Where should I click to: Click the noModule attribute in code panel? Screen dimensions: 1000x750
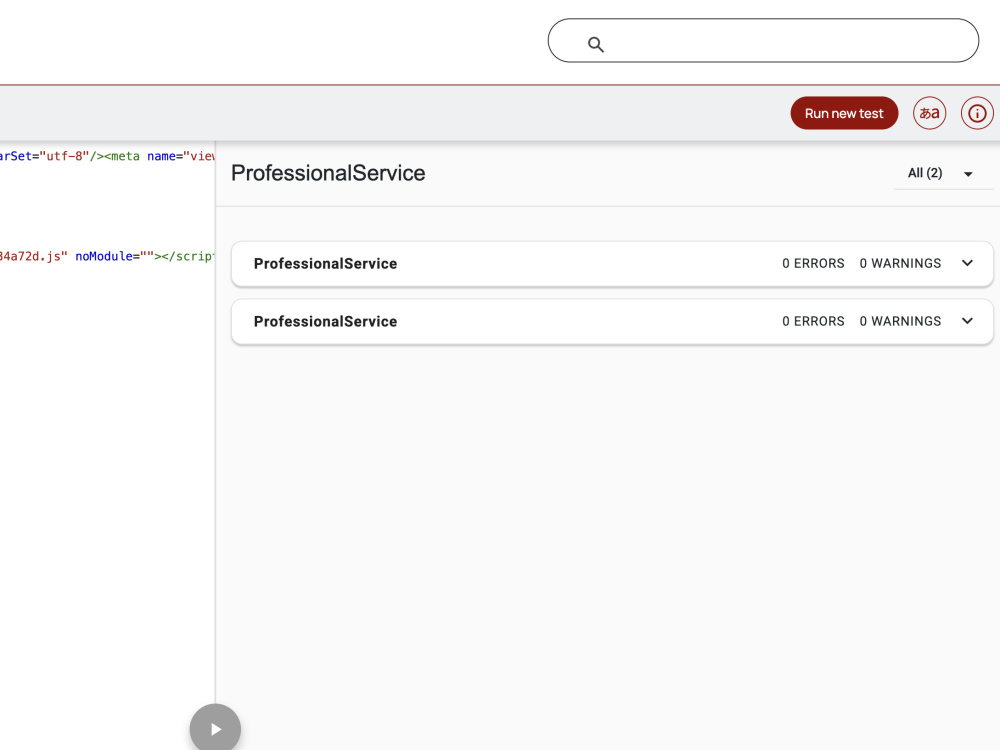pyautogui.click(x=104, y=256)
